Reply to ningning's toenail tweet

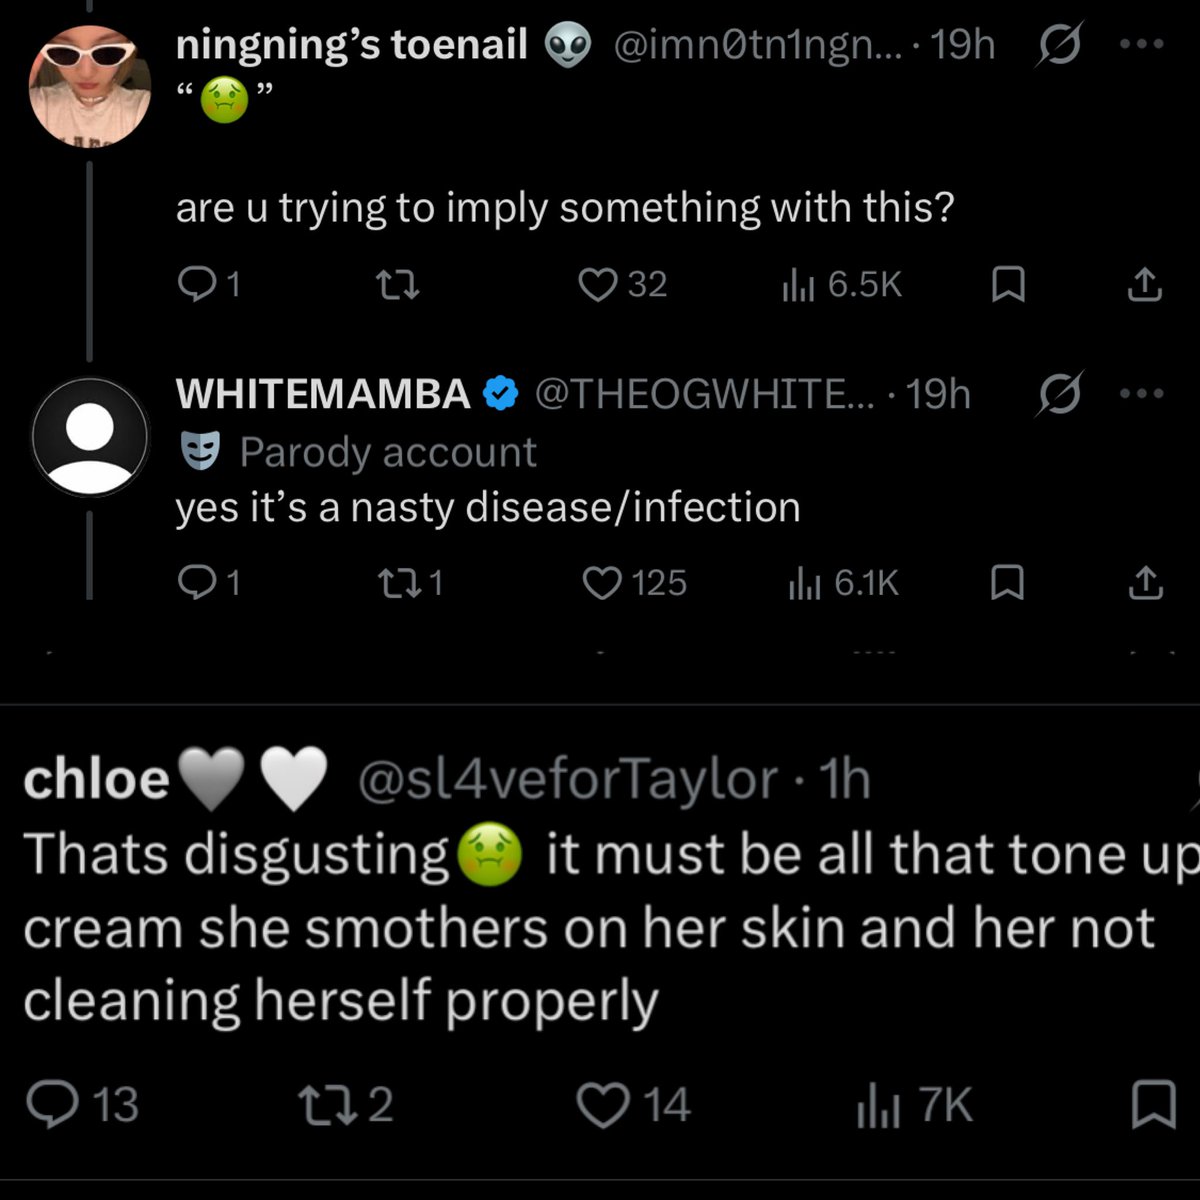point(209,286)
